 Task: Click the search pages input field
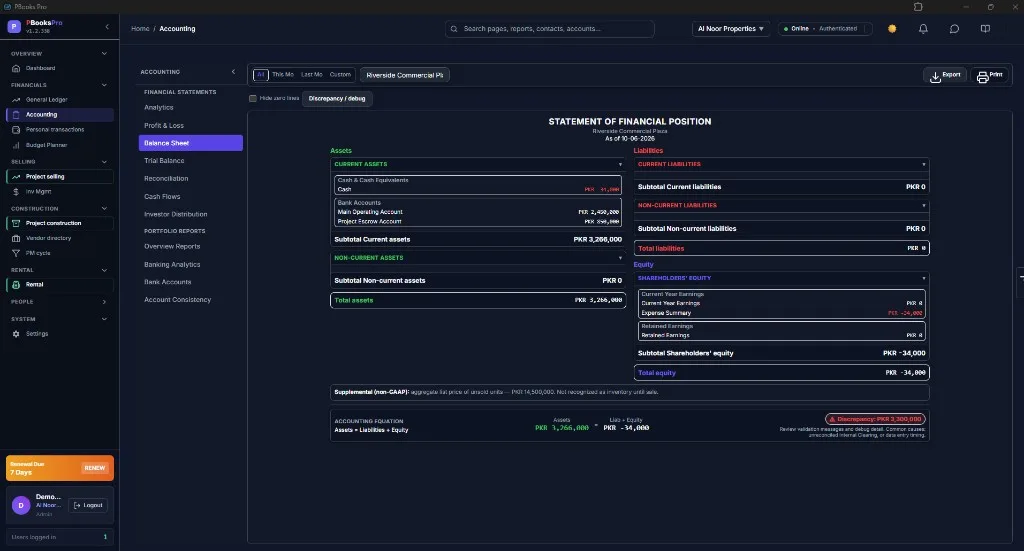tap(550, 29)
